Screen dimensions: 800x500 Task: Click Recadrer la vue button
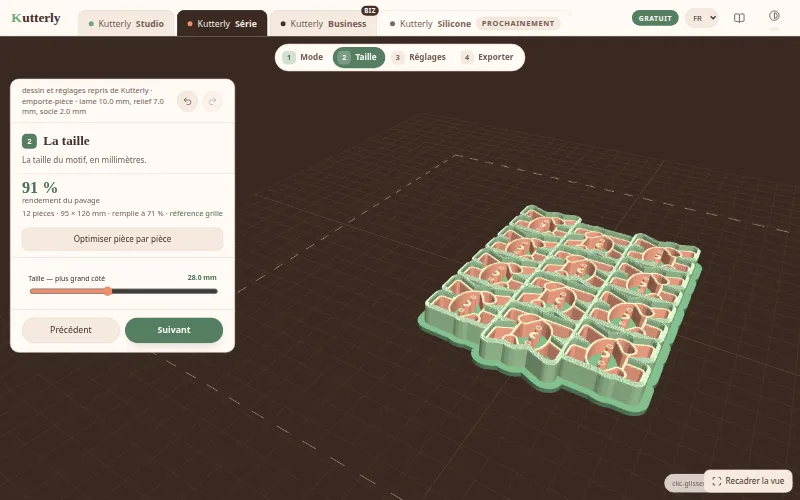(x=748, y=481)
